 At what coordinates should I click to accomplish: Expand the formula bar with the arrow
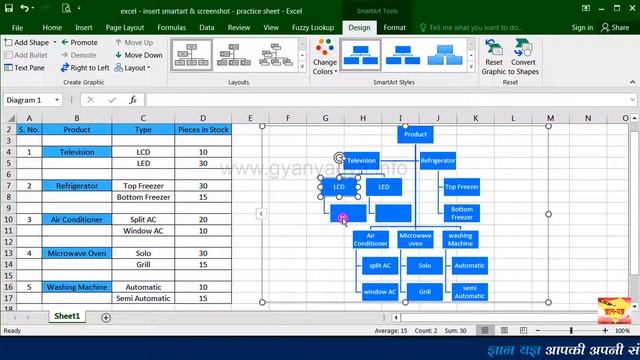click(632, 100)
